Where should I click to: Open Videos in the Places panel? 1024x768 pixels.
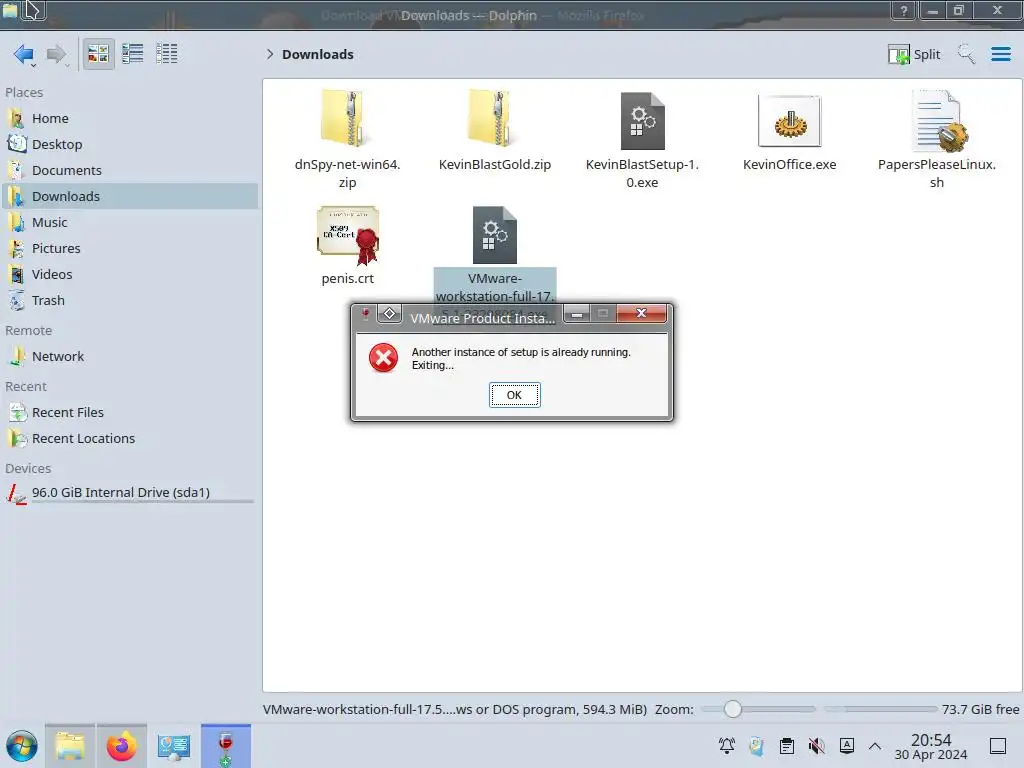(129, 274)
